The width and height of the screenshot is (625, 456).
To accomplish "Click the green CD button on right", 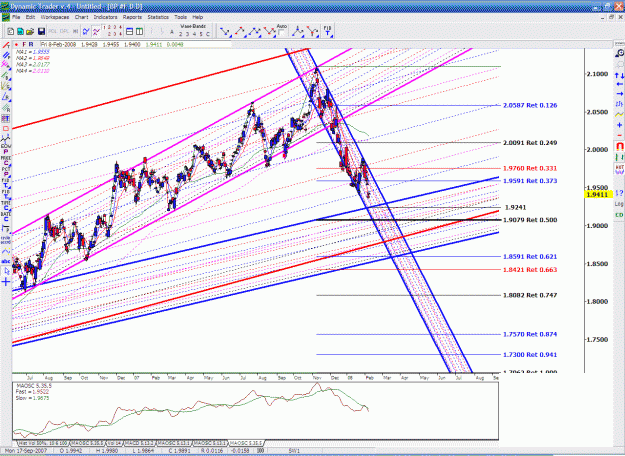I will tap(619, 215).
